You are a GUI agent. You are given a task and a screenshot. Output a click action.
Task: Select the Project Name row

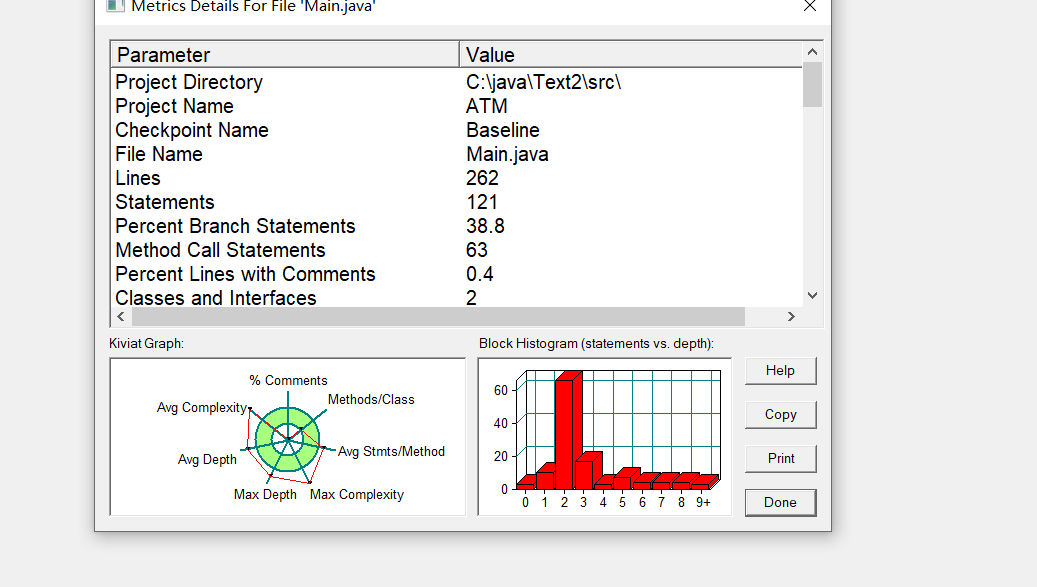(457, 106)
